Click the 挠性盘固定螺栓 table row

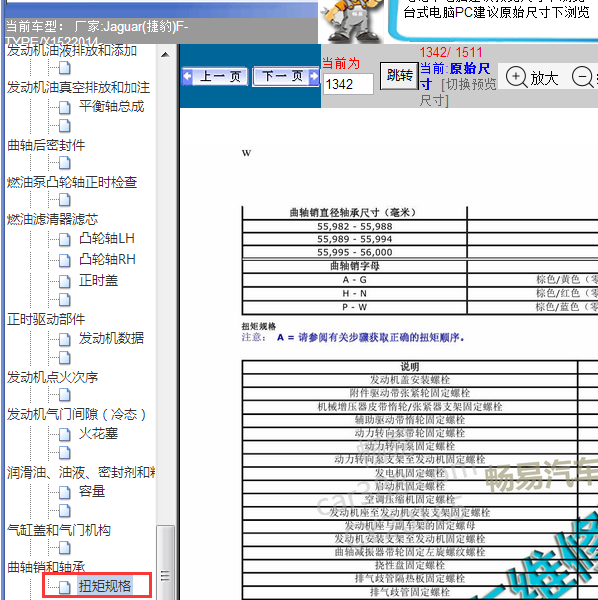click(410, 565)
